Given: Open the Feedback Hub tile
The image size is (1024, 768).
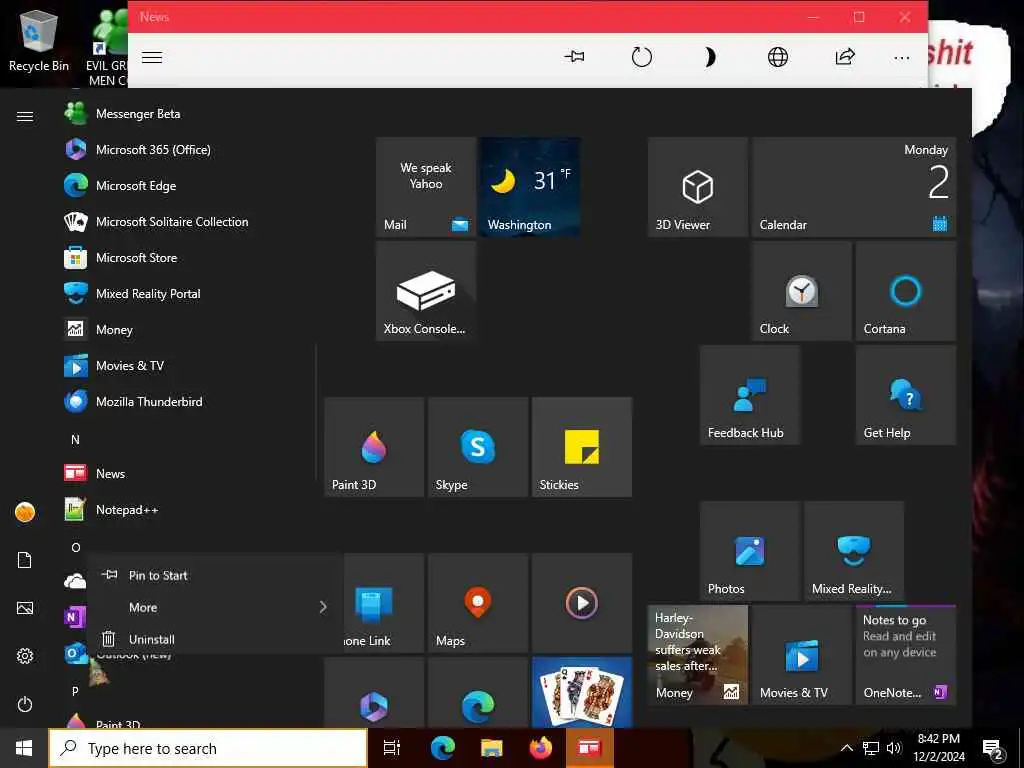Looking at the screenshot, I should tap(750, 395).
